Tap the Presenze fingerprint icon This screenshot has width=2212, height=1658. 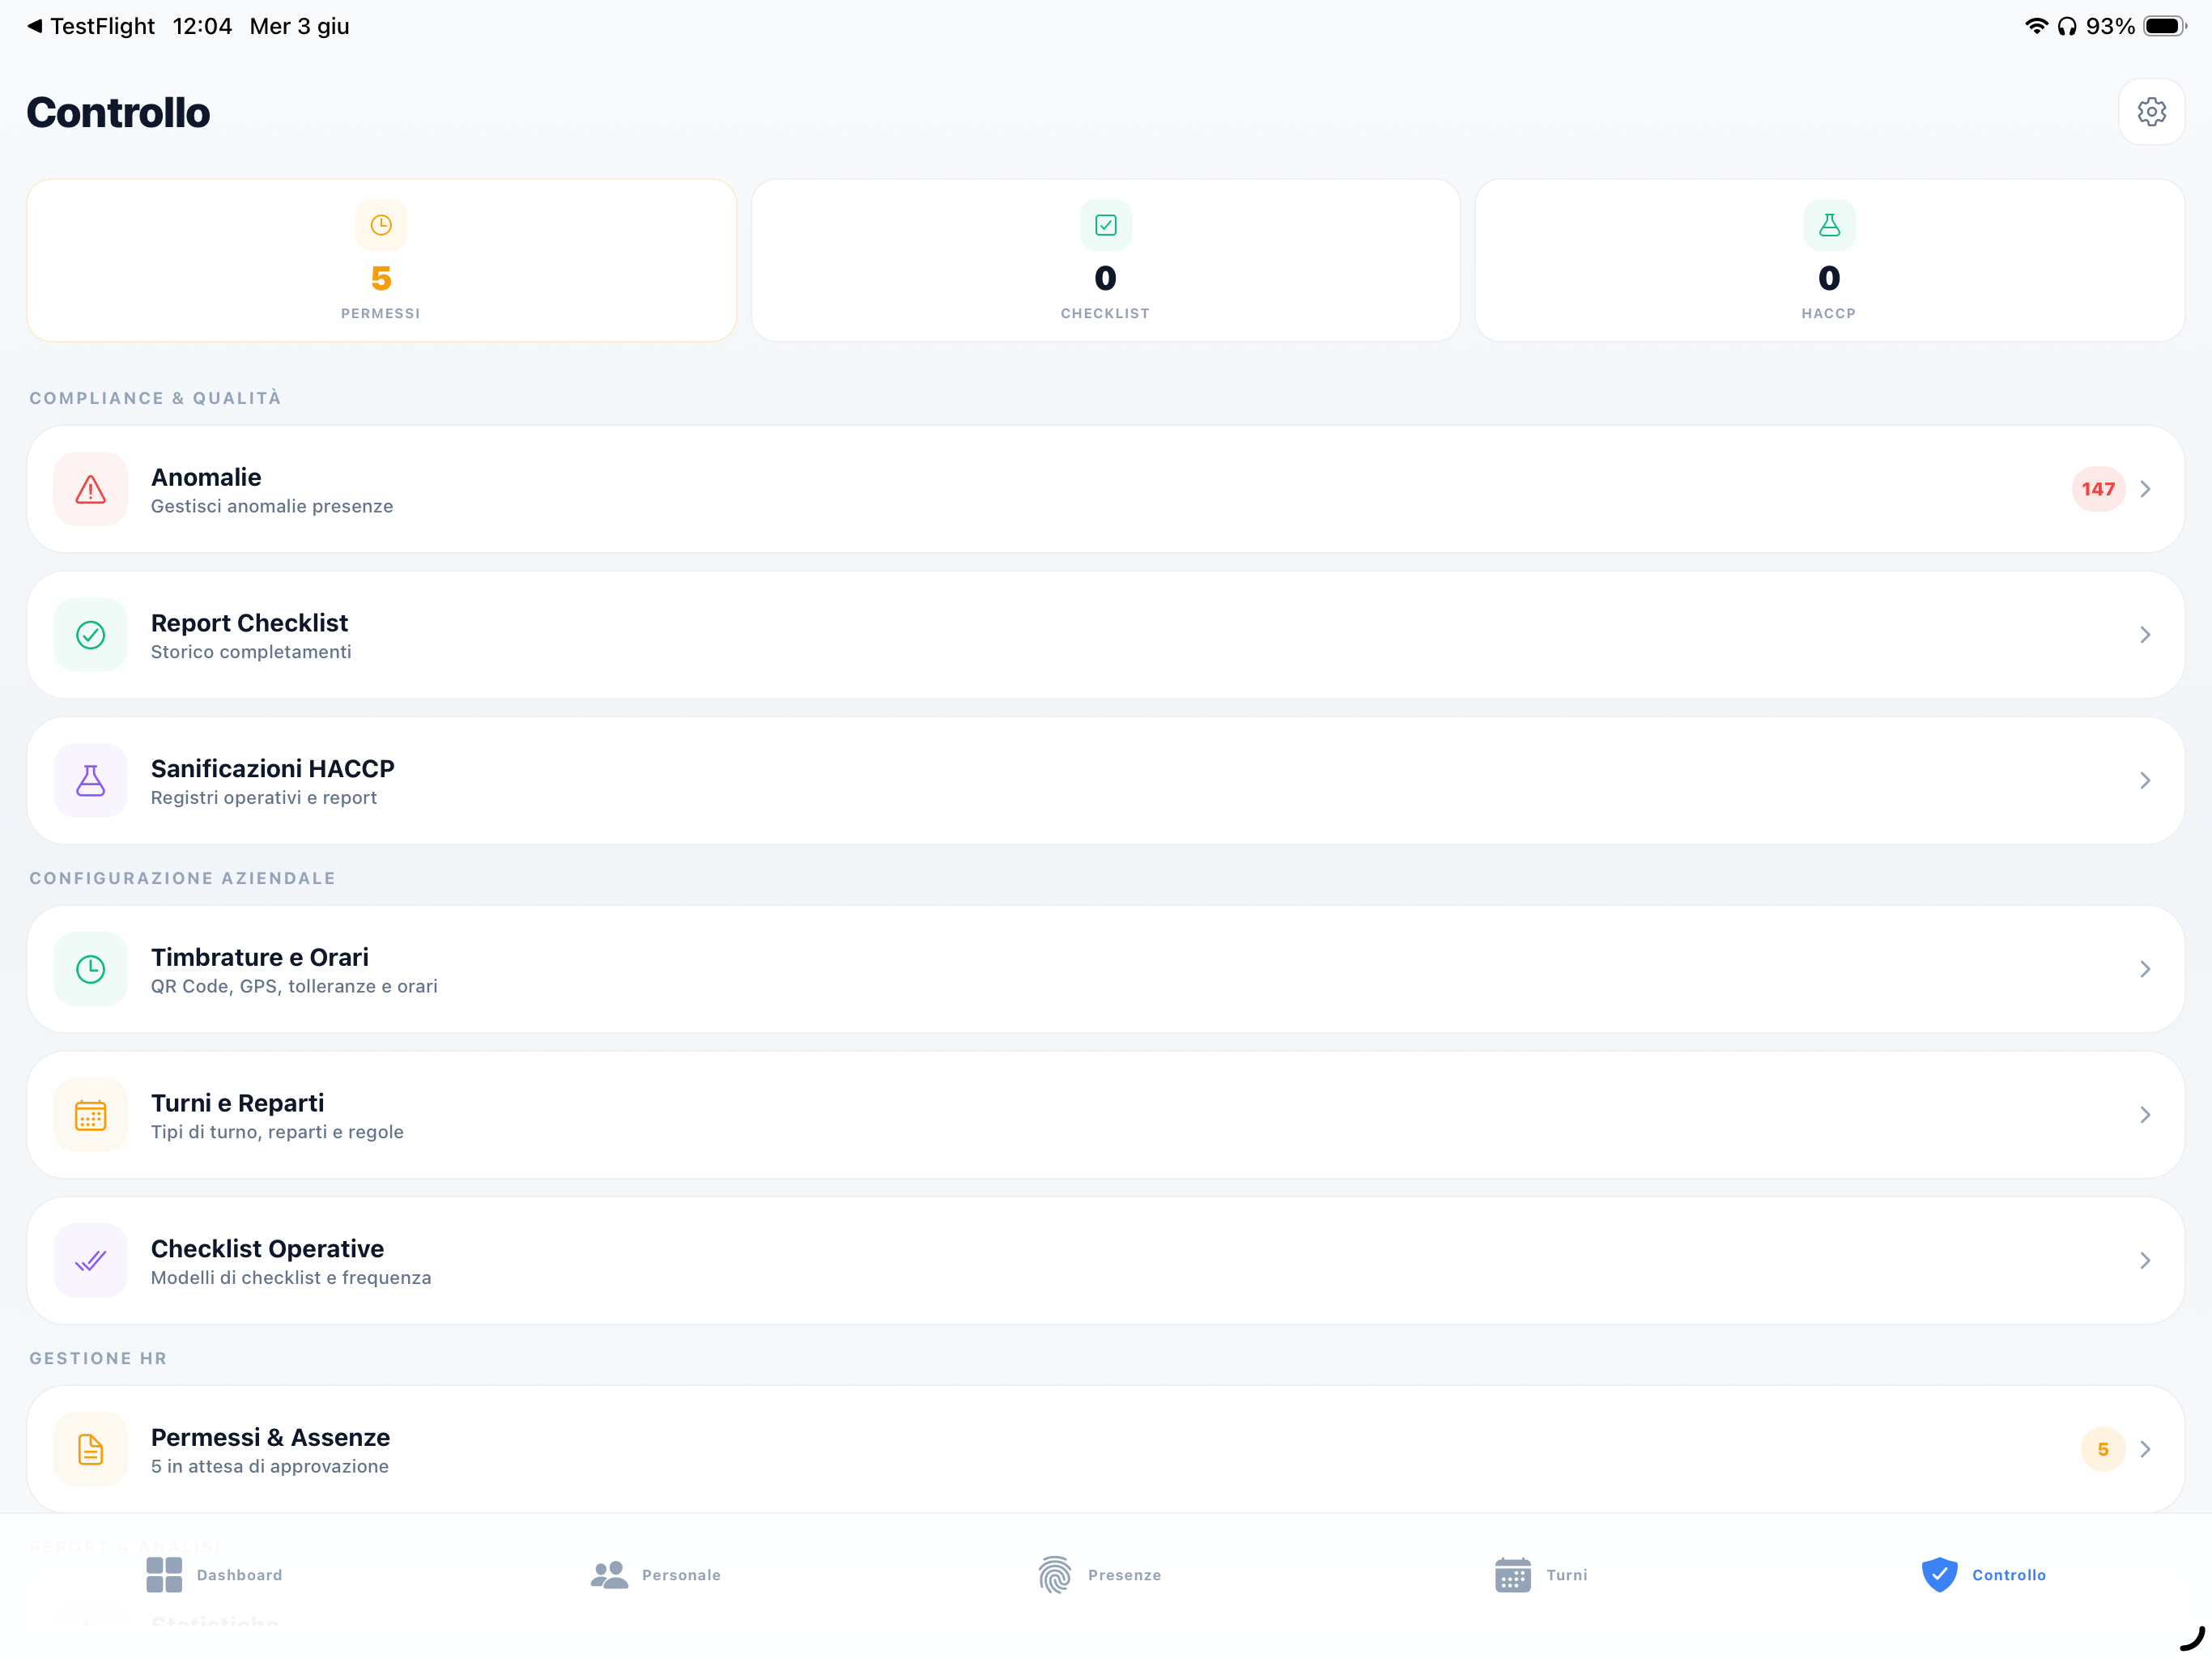1055,1575
